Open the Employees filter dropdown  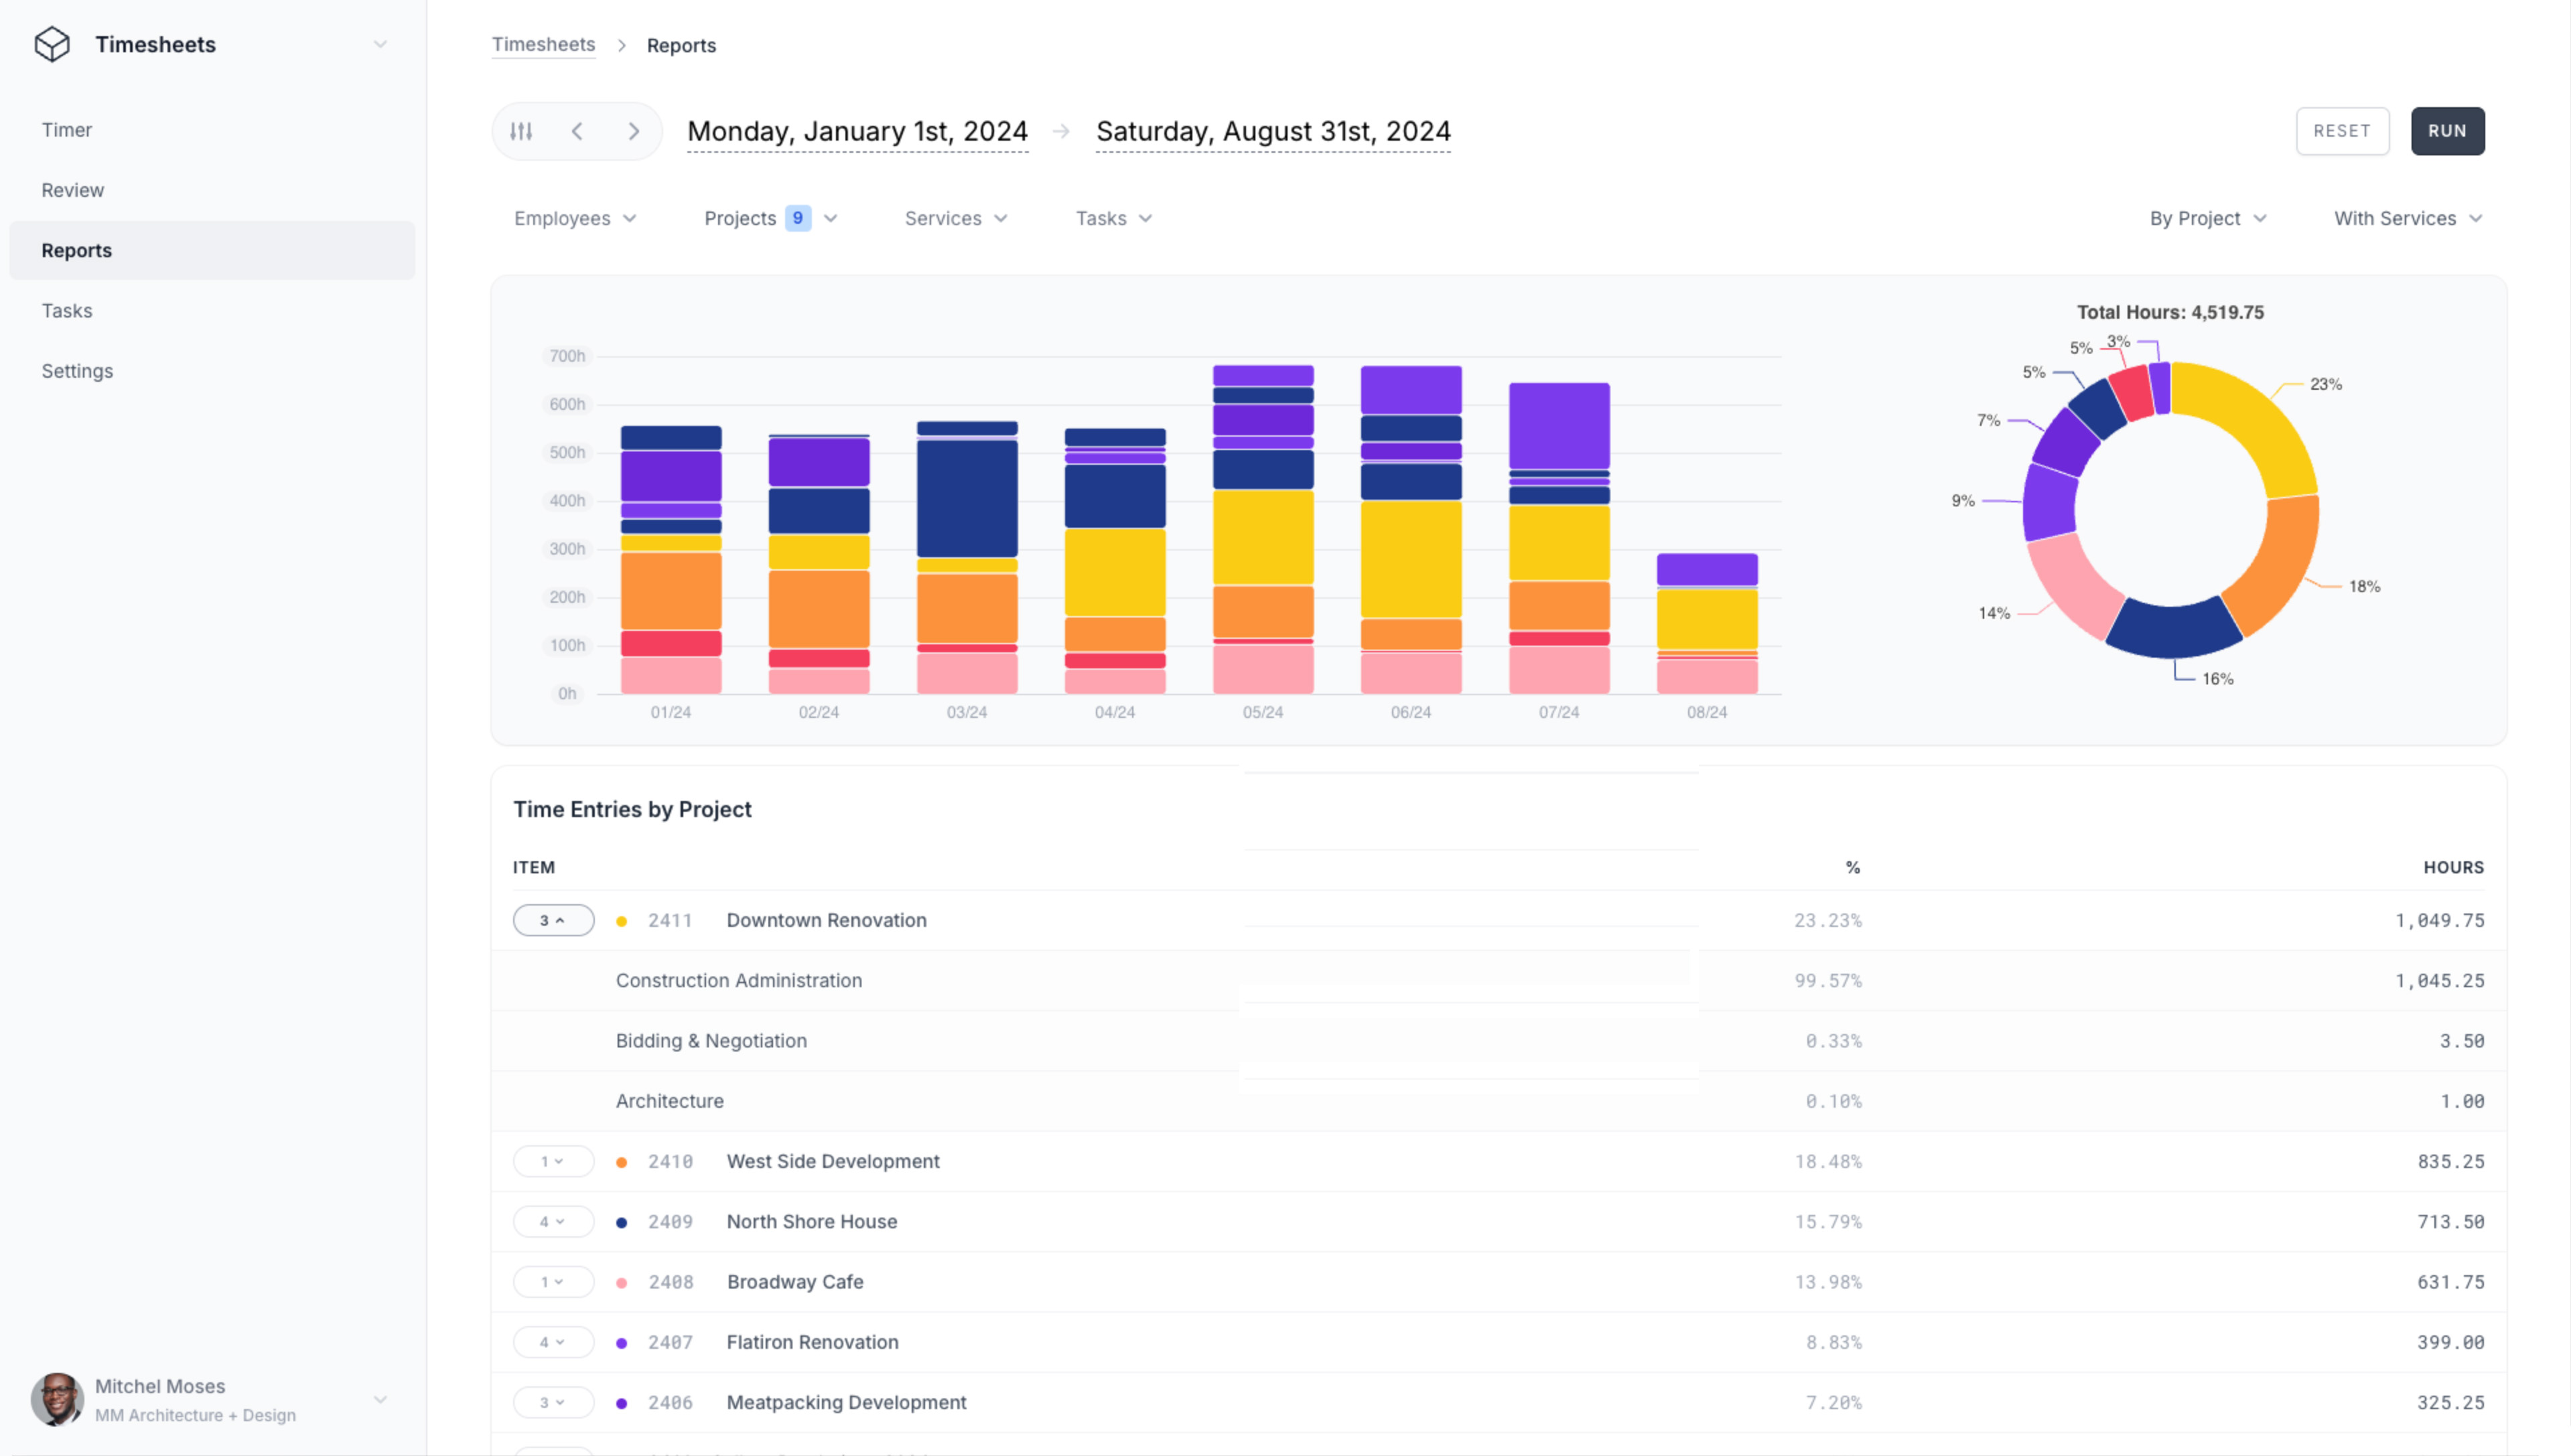tap(575, 218)
